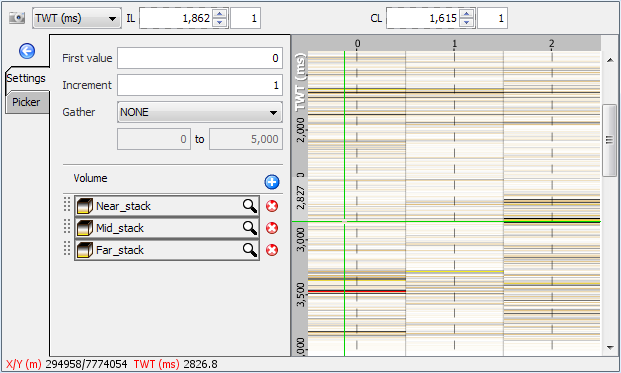Image resolution: width=621 pixels, height=373 pixels.
Task: Click the TWT 2826.8 readout in status bar
Action: (x=200, y=364)
